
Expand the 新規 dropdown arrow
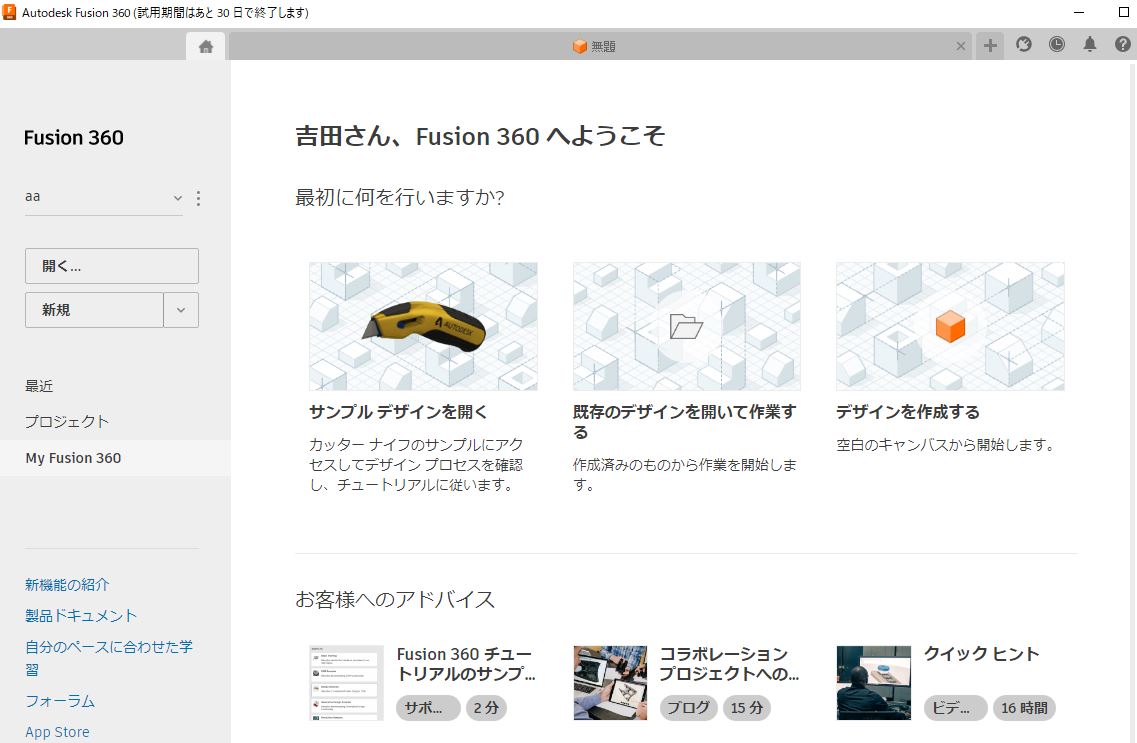[x=181, y=310]
